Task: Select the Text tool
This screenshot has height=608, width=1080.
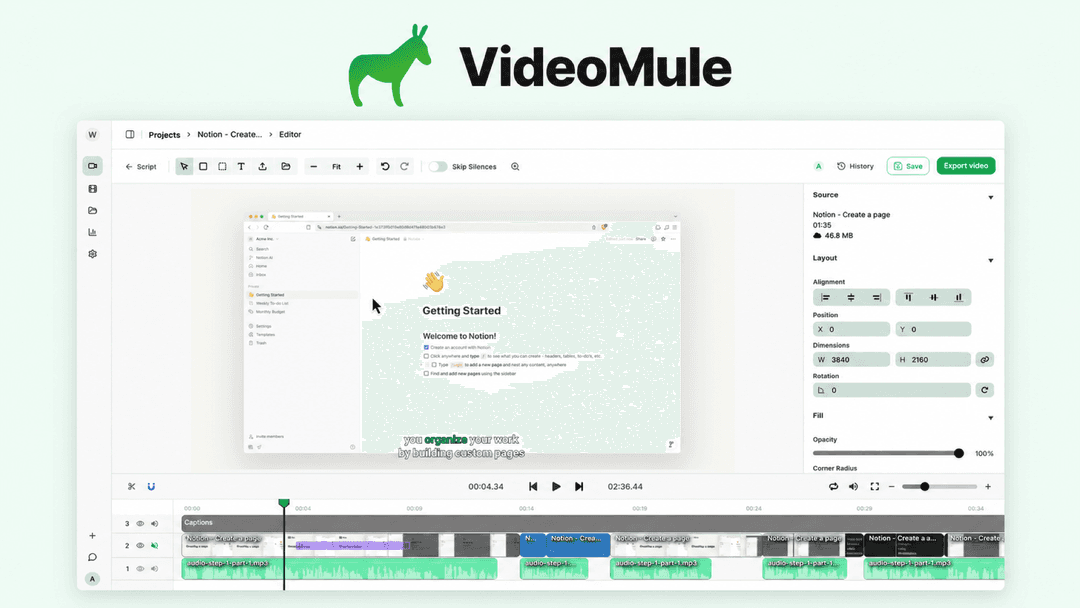Action: 241,167
